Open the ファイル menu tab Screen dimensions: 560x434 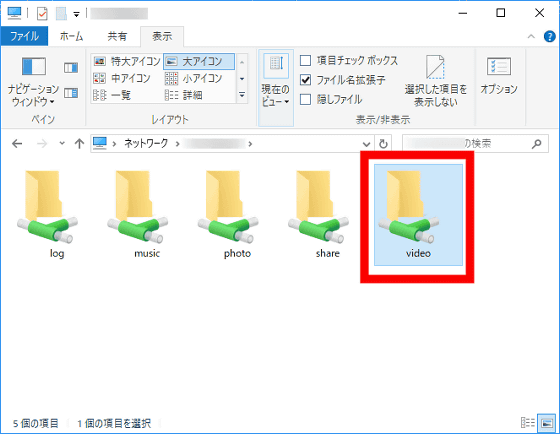[x=24, y=36]
